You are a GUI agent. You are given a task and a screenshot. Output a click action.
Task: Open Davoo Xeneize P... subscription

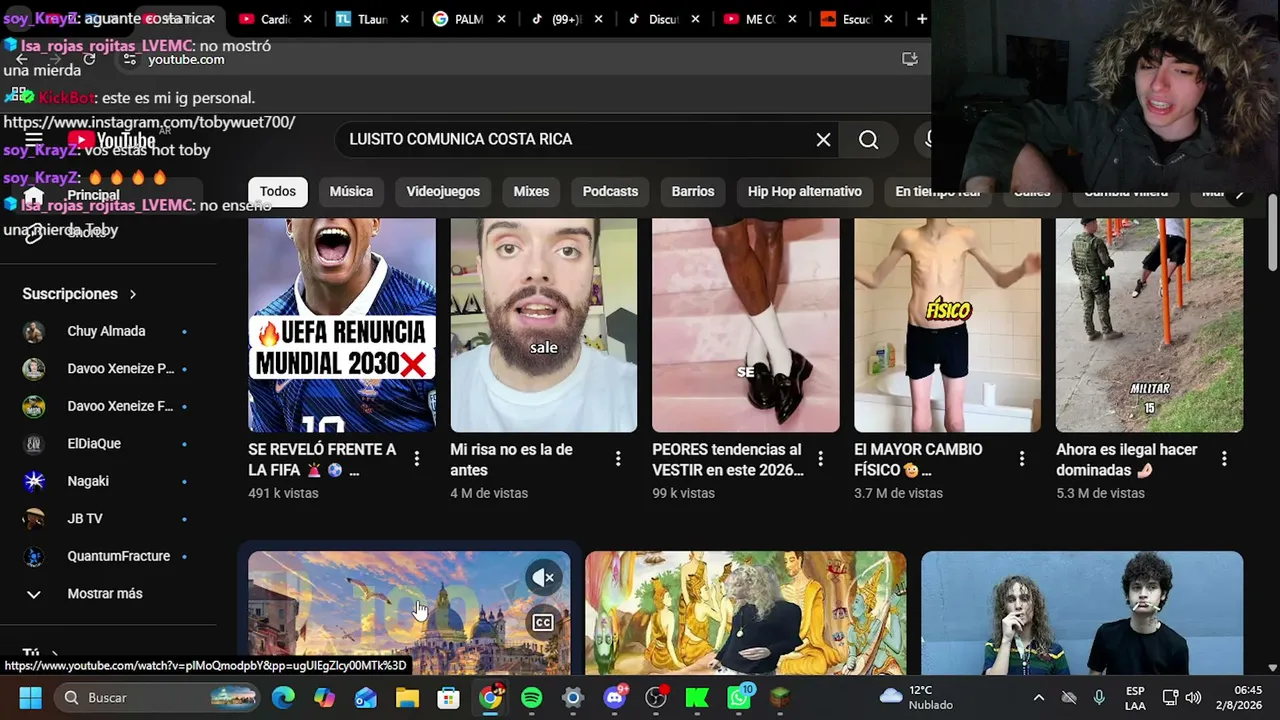click(x=108, y=369)
